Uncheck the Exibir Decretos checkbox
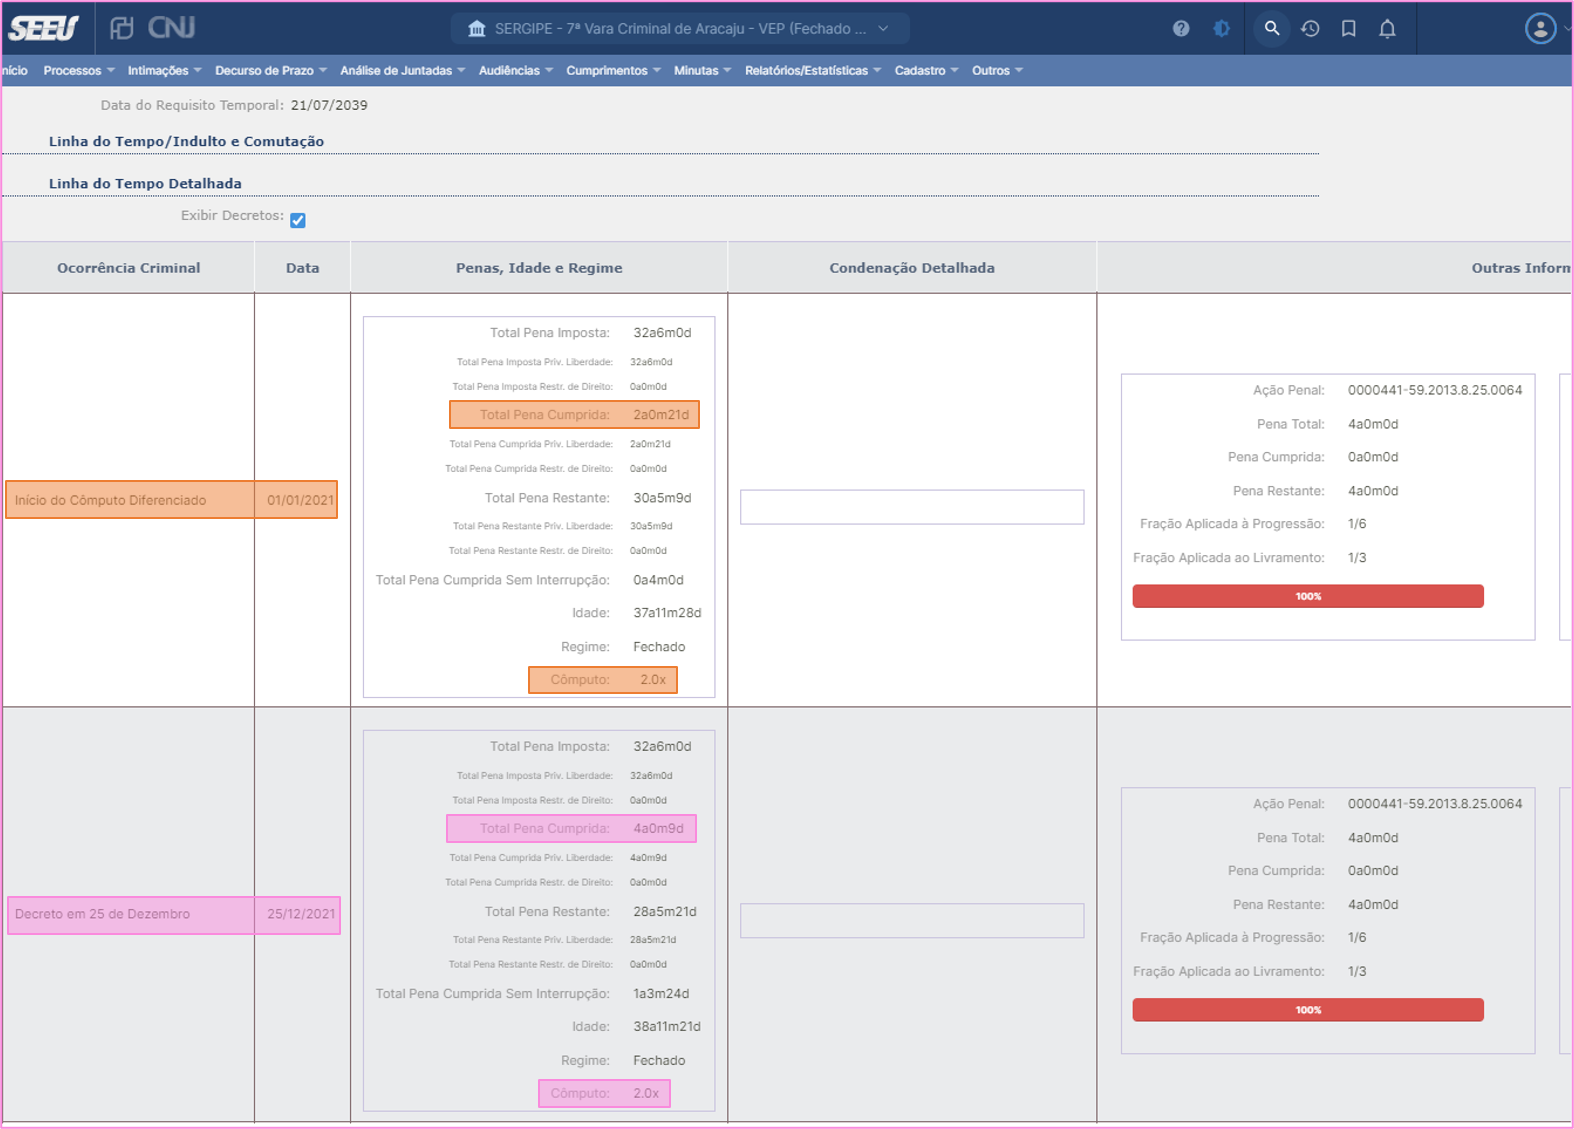Image resolution: width=1574 pixels, height=1129 pixels. pyautogui.click(x=298, y=220)
